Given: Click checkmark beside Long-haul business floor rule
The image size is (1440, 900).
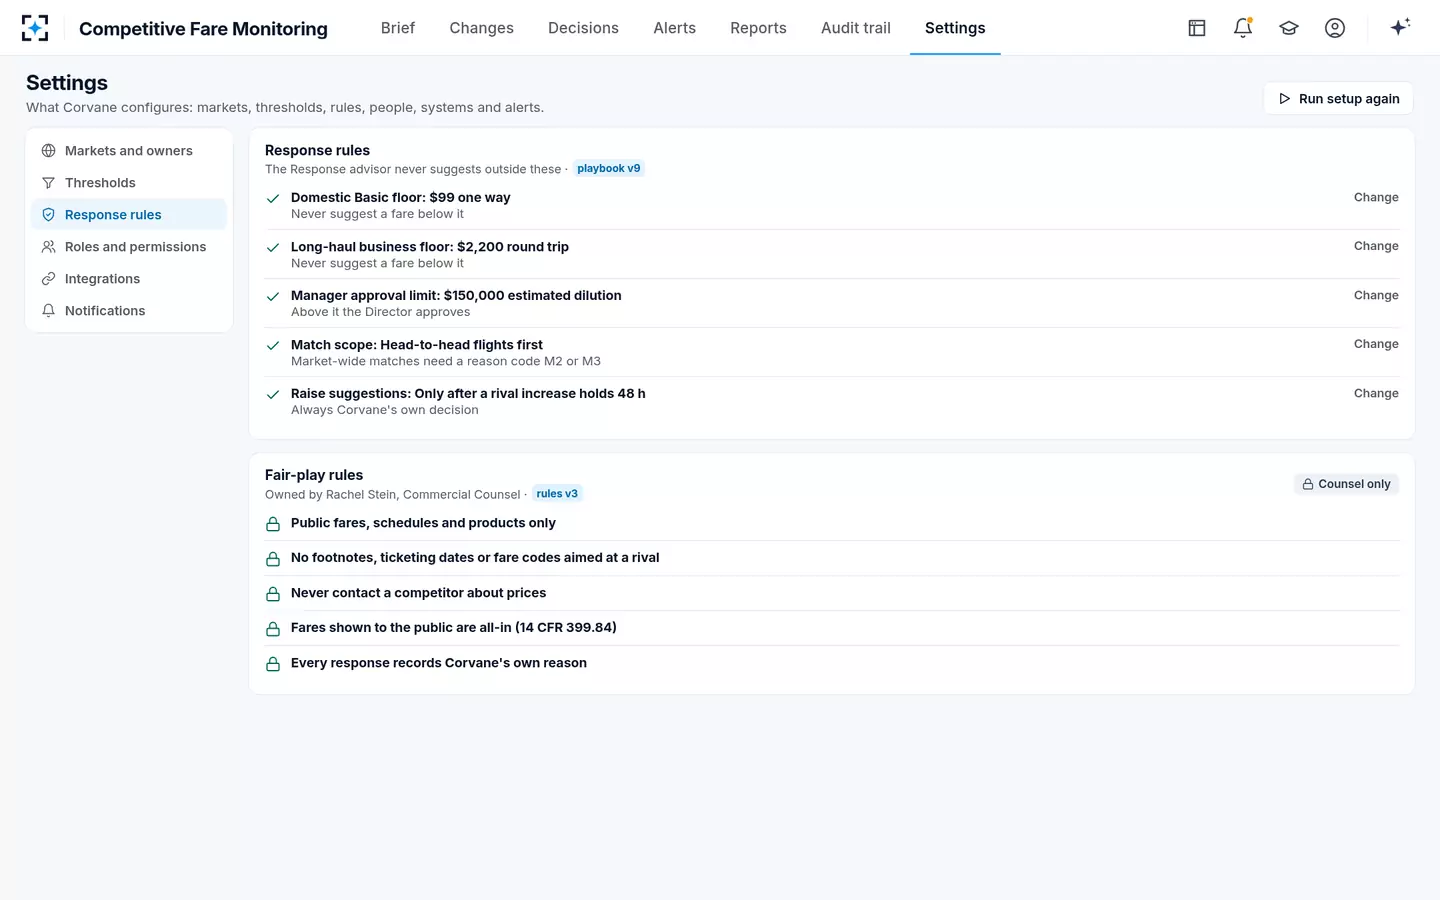Looking at the screenshot, I should (273, 247).
